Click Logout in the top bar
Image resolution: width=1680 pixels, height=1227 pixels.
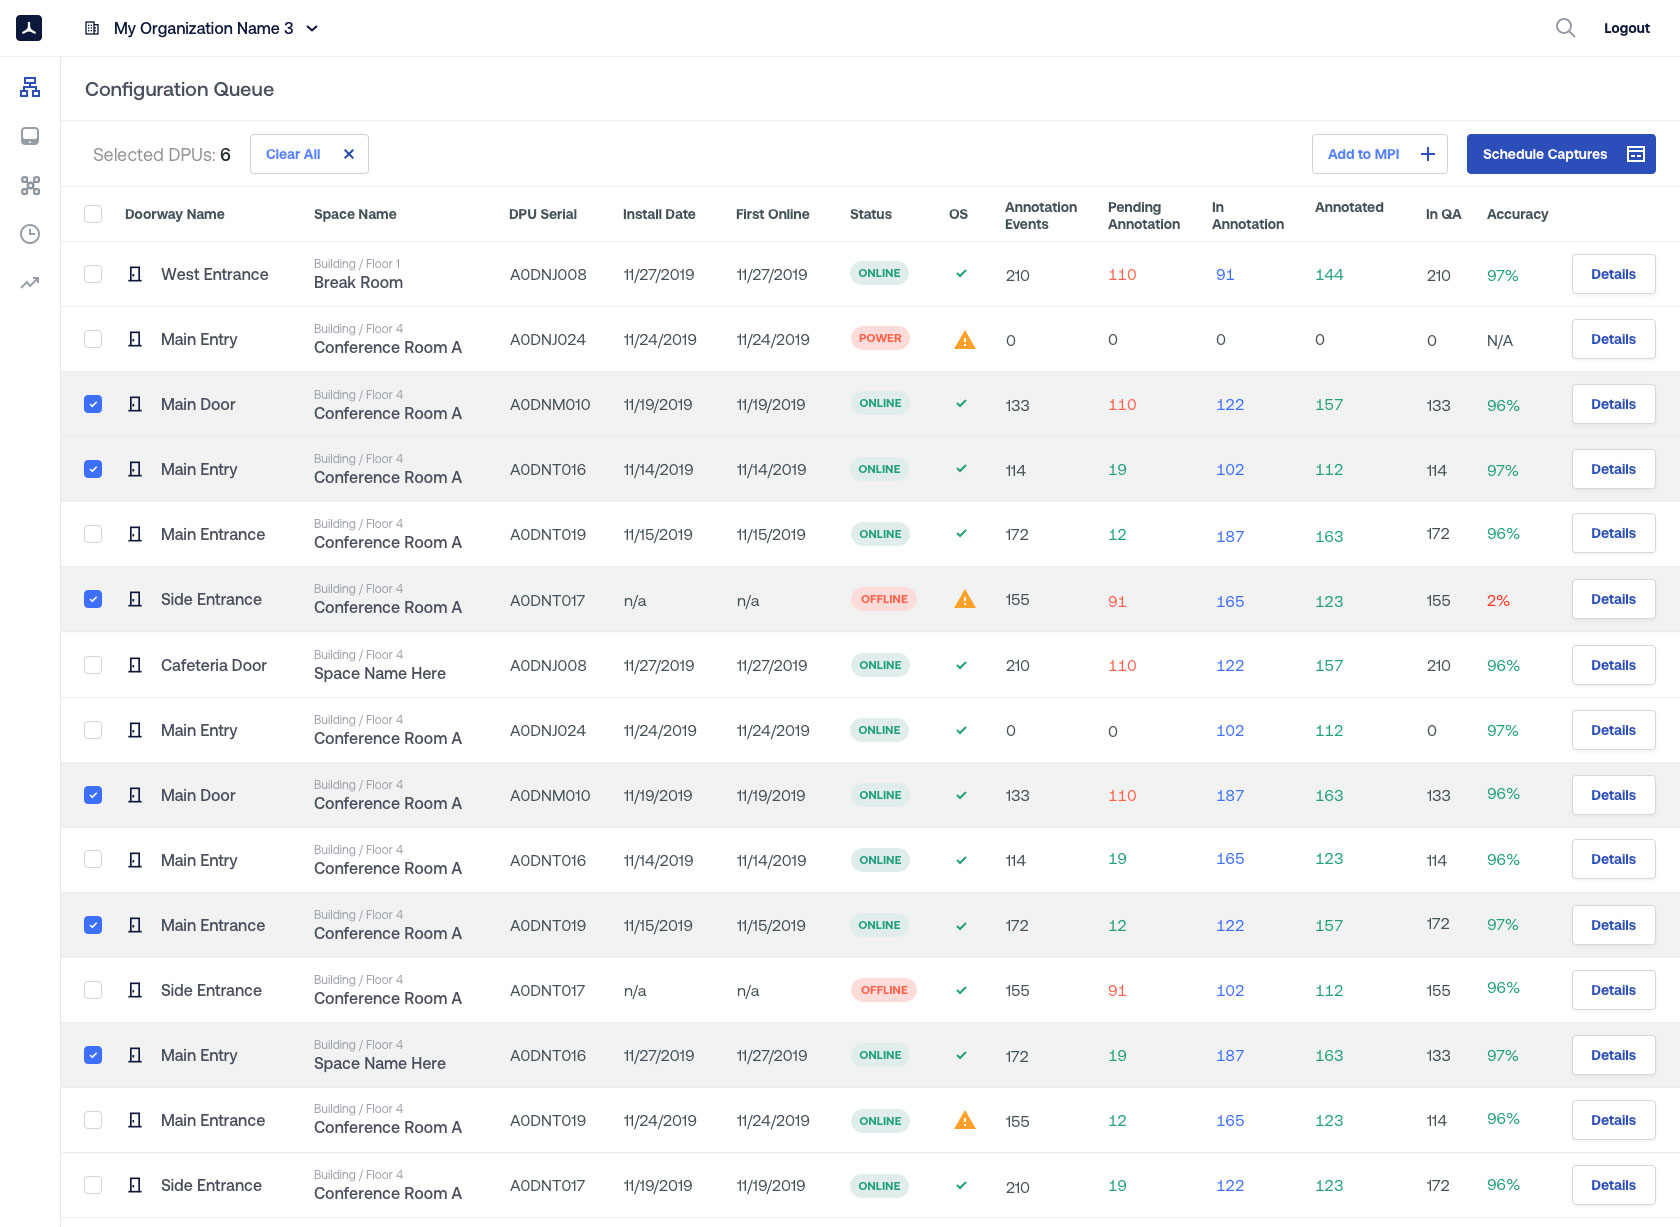click(1626, 28)
